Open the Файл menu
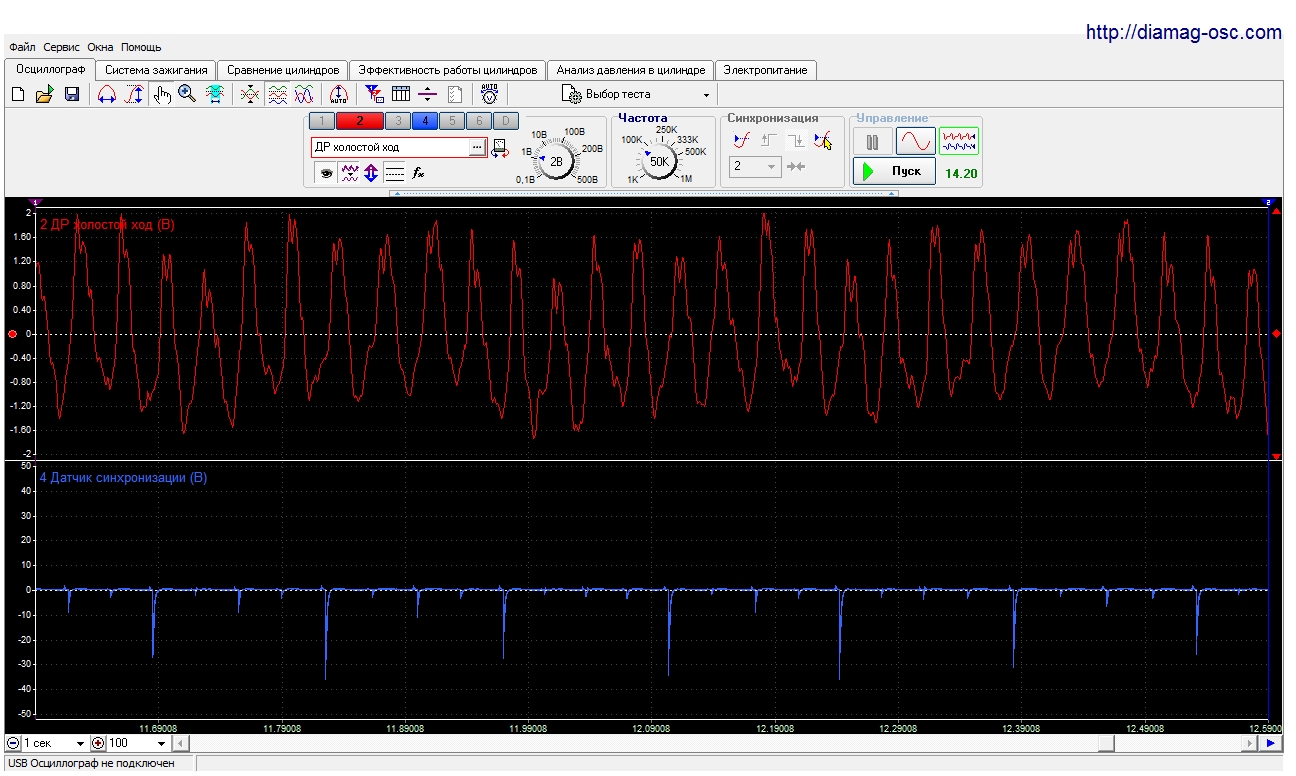1296x776 pixels. click(22, 47)
